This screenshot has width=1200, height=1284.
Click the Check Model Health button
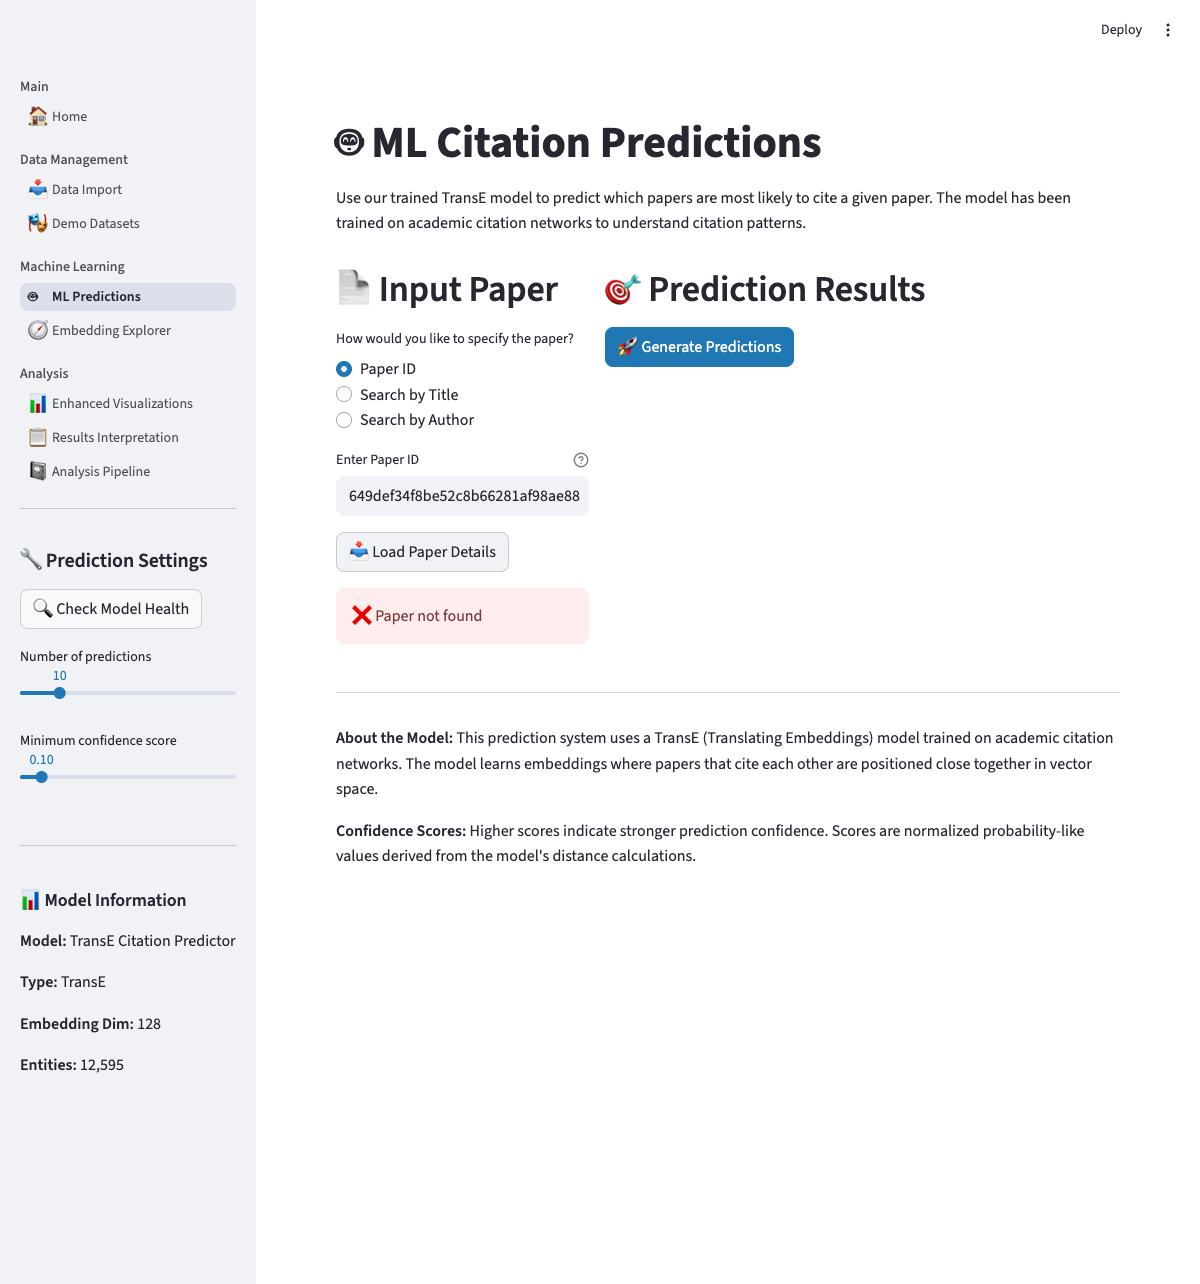(111, 609)
